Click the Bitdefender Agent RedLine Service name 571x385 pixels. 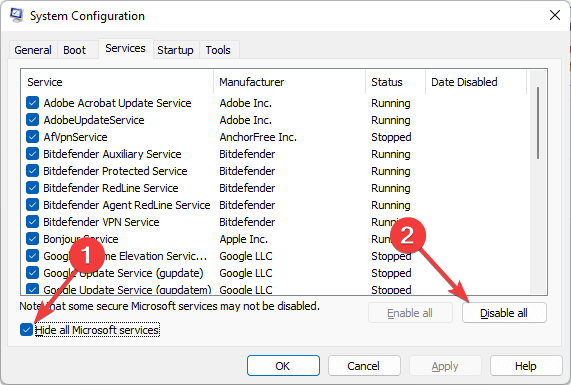click(x=127, y=205)
